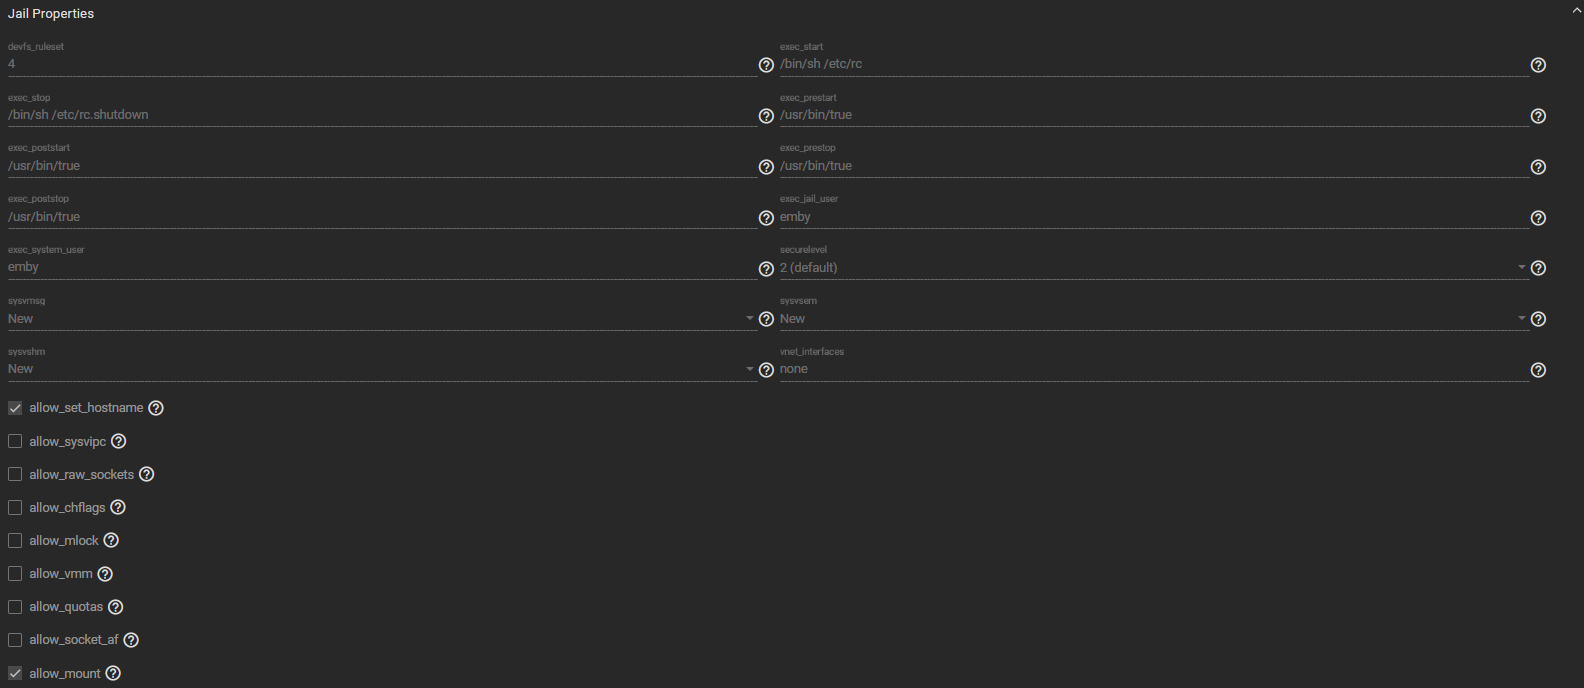Uncheck the allow_set_hostname checkbox
Image resolution: width=1584 pixels, height=688 pixels.
click(x=15, y=408)
